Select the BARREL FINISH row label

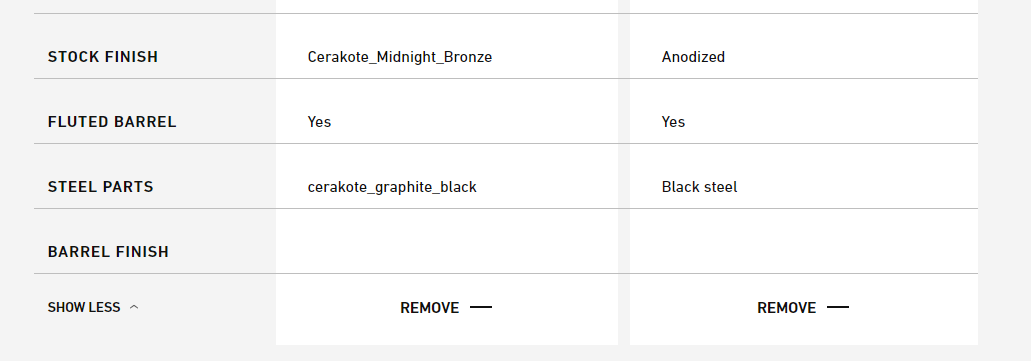pyautogui.click(x=108, y=252)
